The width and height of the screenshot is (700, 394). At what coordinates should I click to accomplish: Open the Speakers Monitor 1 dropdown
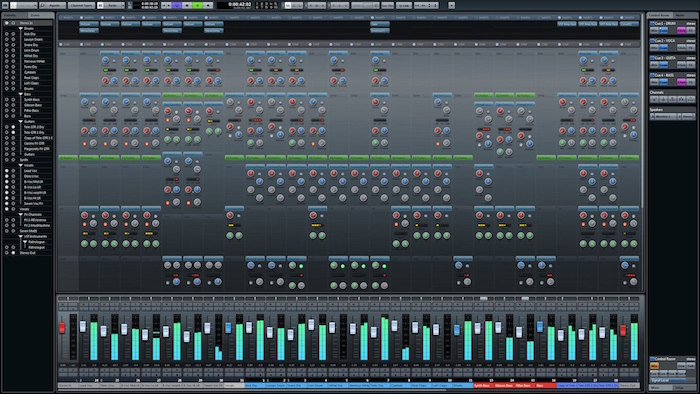[665, 116]
